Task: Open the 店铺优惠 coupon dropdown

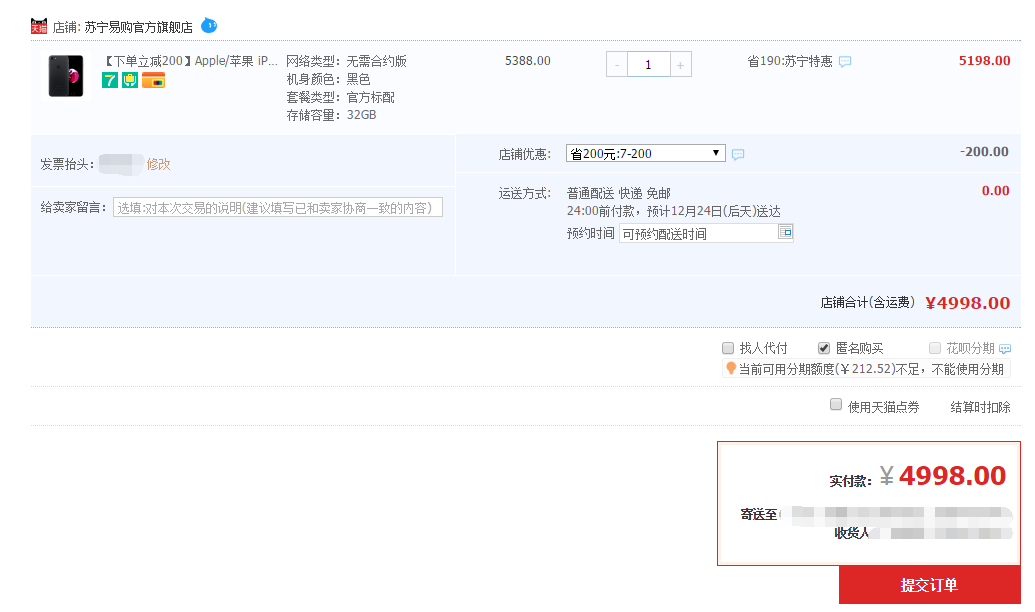Action: point(646,154)
